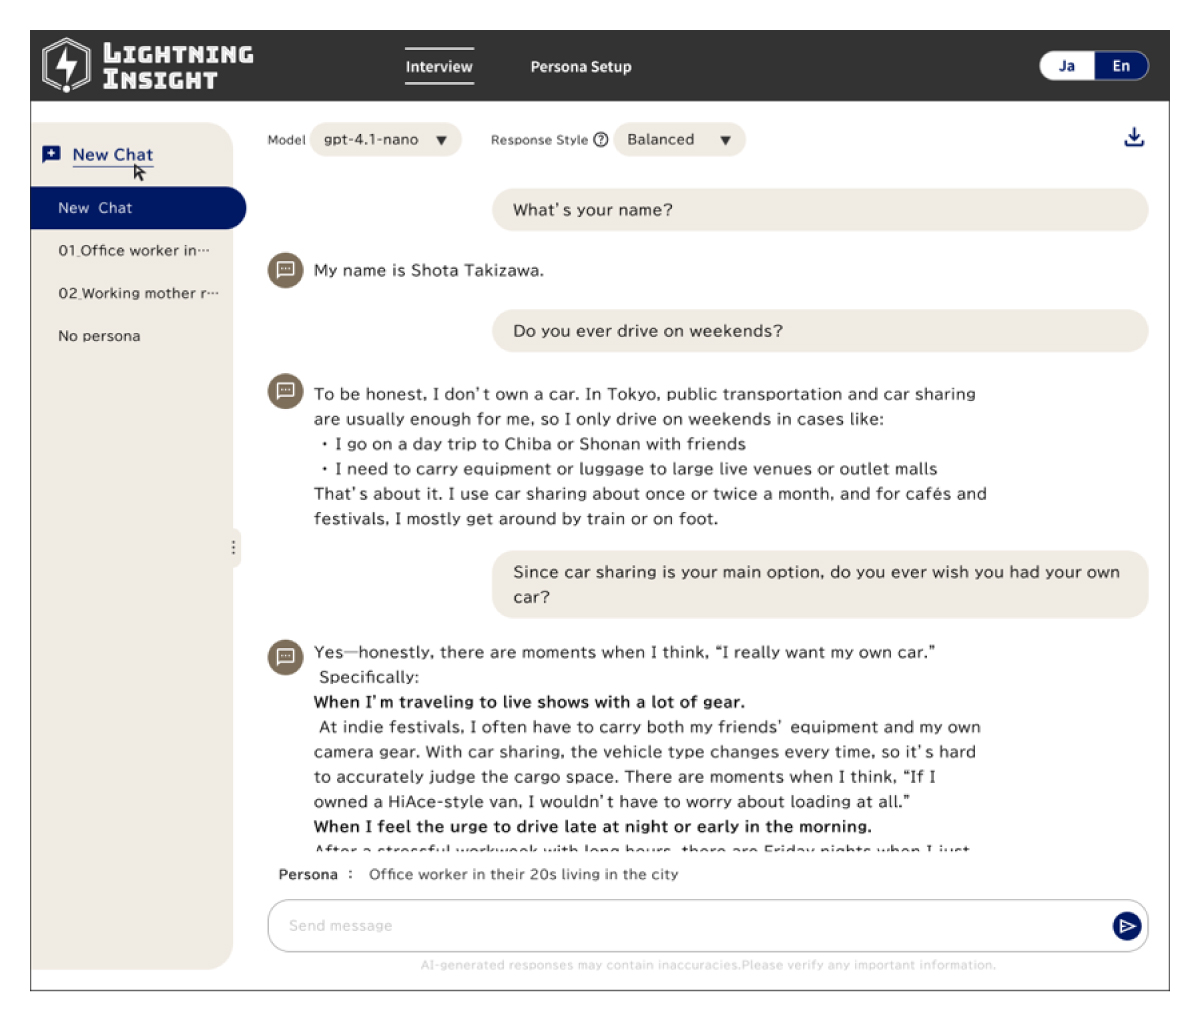Click the send message arrow icon
Image resolution: width=1200 pixels, height=1021 pixels.
[x=1126, y=926]
